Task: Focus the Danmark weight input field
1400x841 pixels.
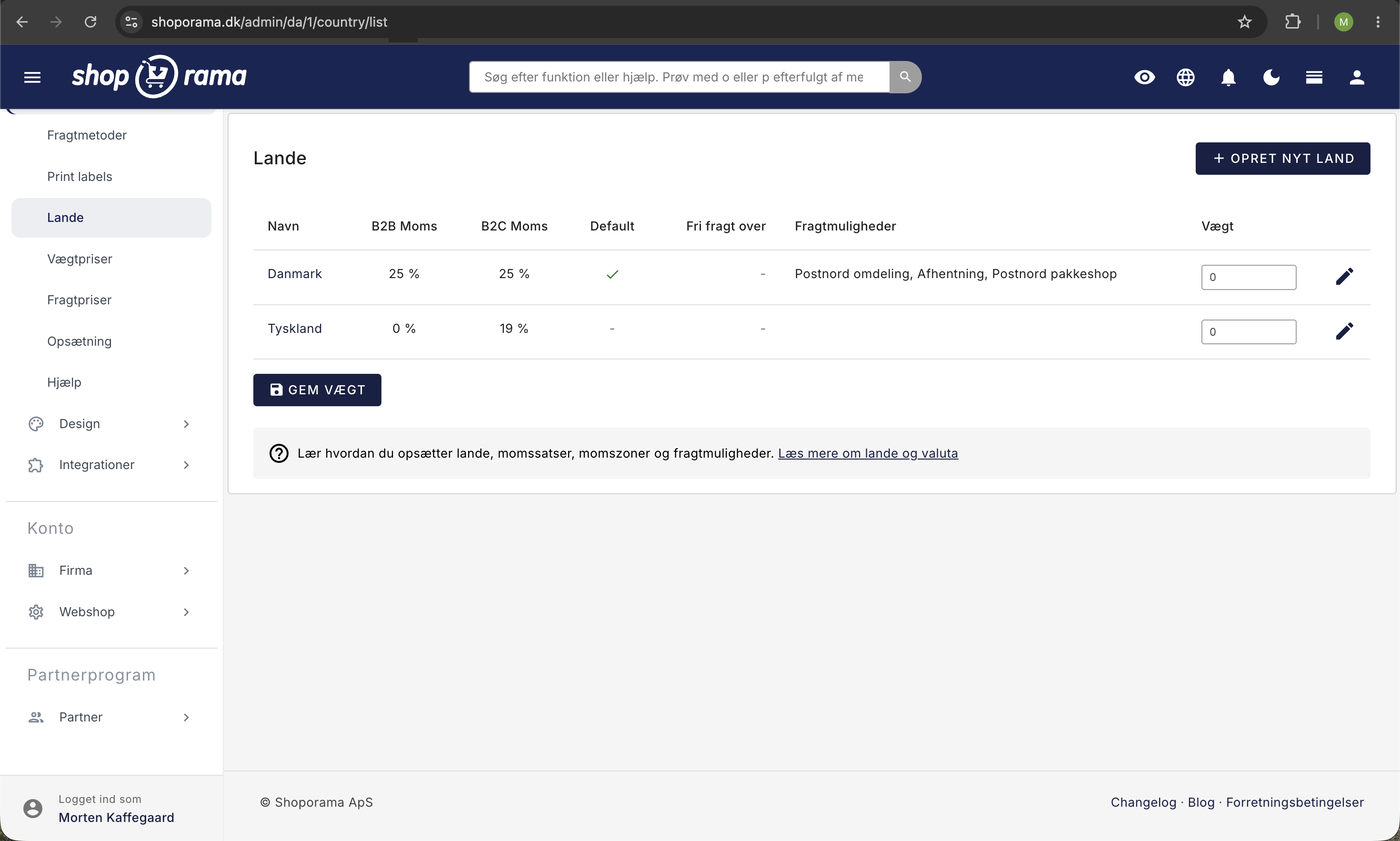Action: tap(1249, 277)
